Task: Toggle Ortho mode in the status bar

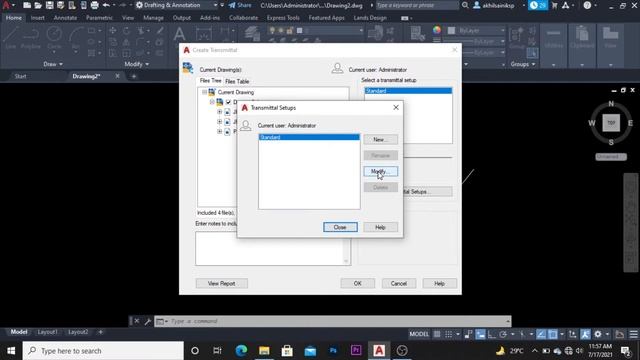Action: point(492,334)
